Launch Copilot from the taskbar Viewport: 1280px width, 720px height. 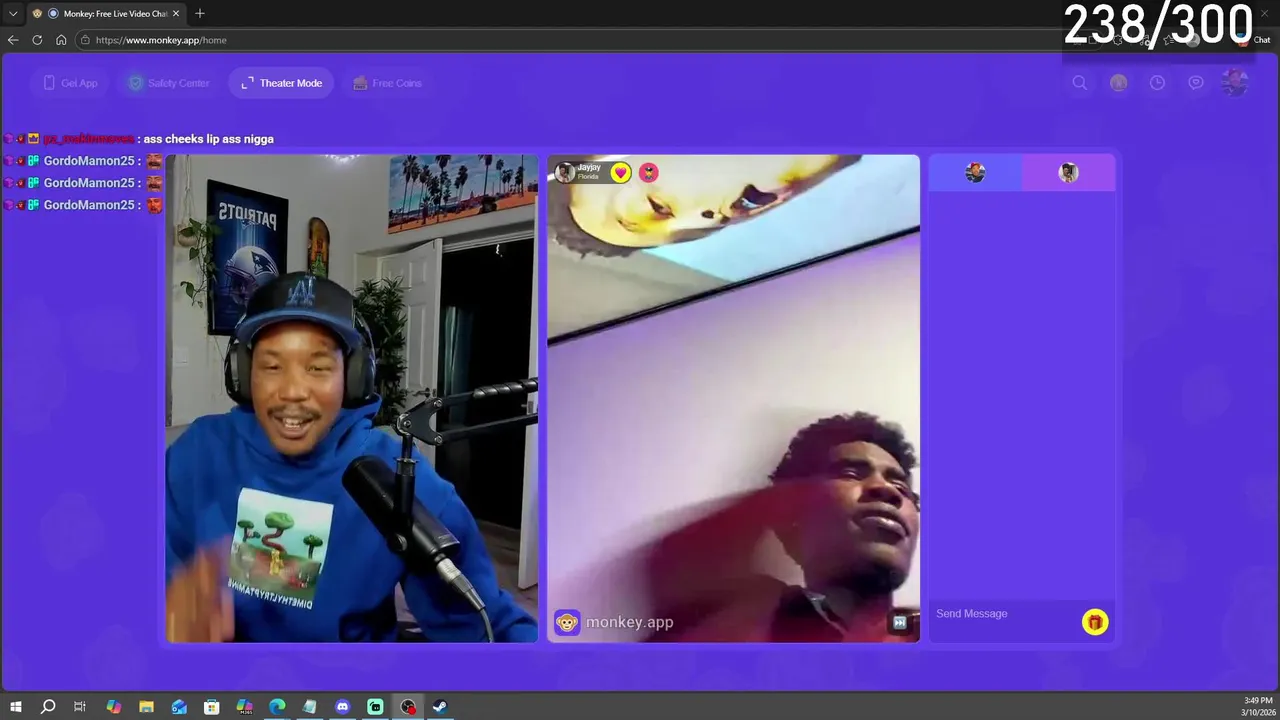click(113, 707)
